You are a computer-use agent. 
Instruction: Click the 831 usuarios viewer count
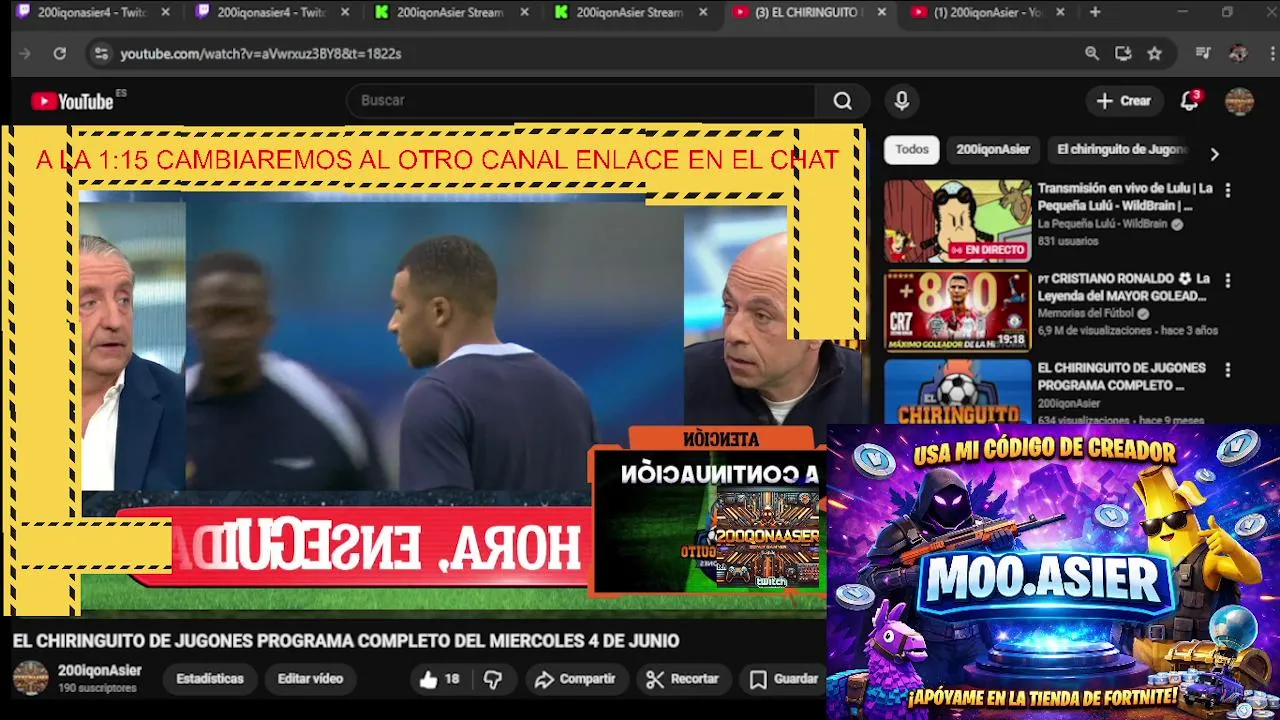pos(1067,242)
